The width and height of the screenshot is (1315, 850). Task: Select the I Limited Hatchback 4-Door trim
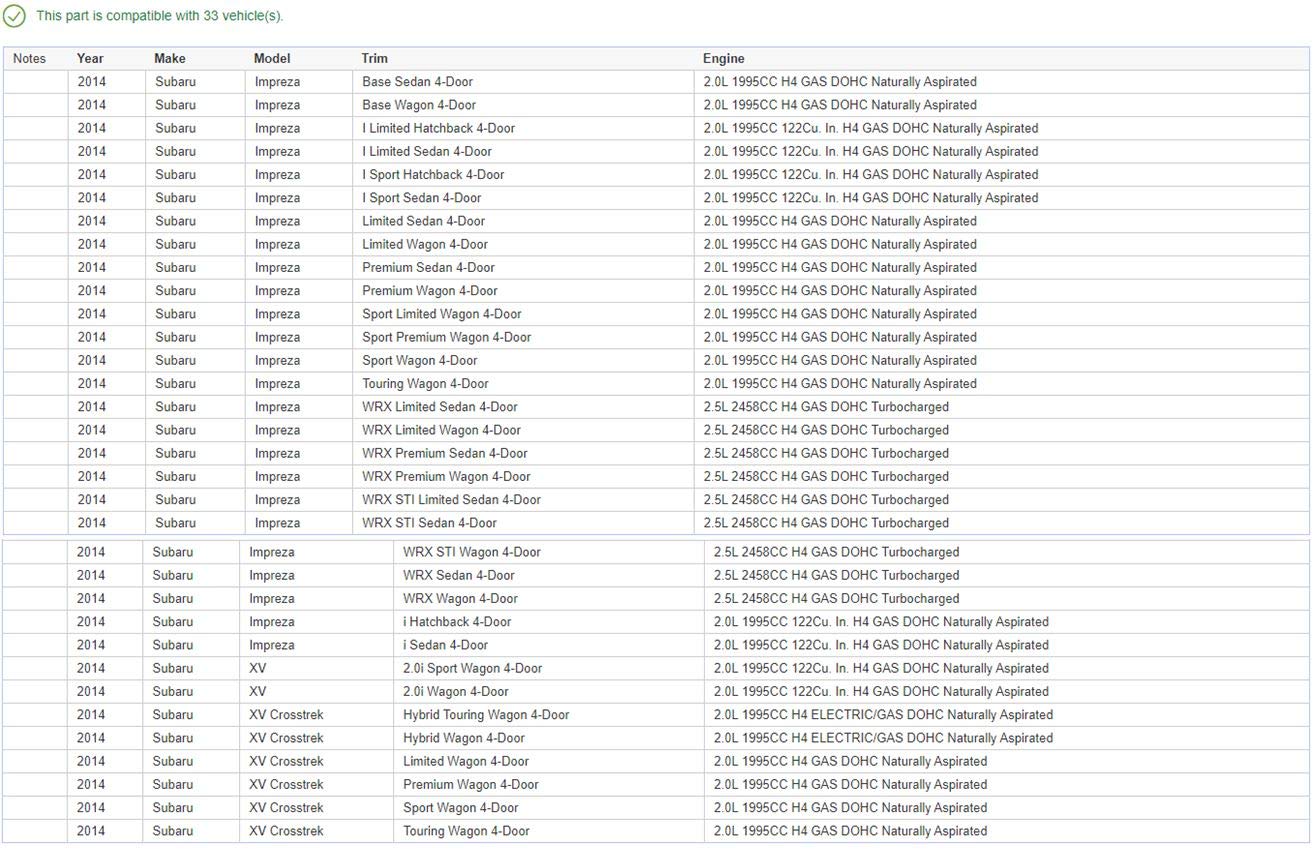[x=438, y=128]
